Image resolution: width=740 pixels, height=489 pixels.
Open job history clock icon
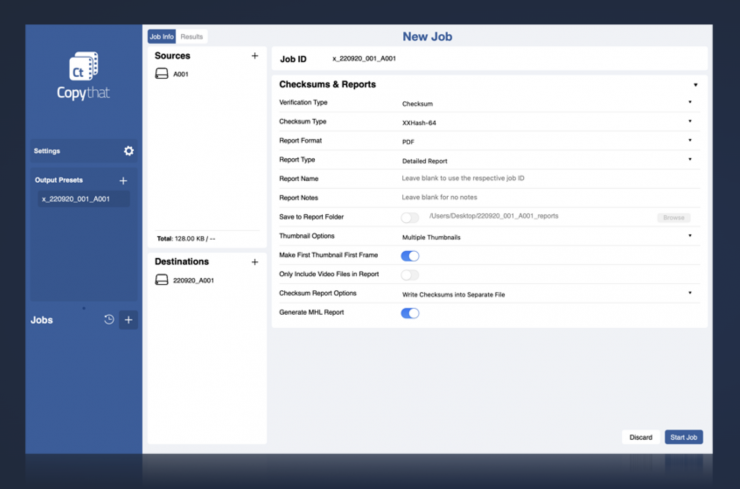point(109,320)
